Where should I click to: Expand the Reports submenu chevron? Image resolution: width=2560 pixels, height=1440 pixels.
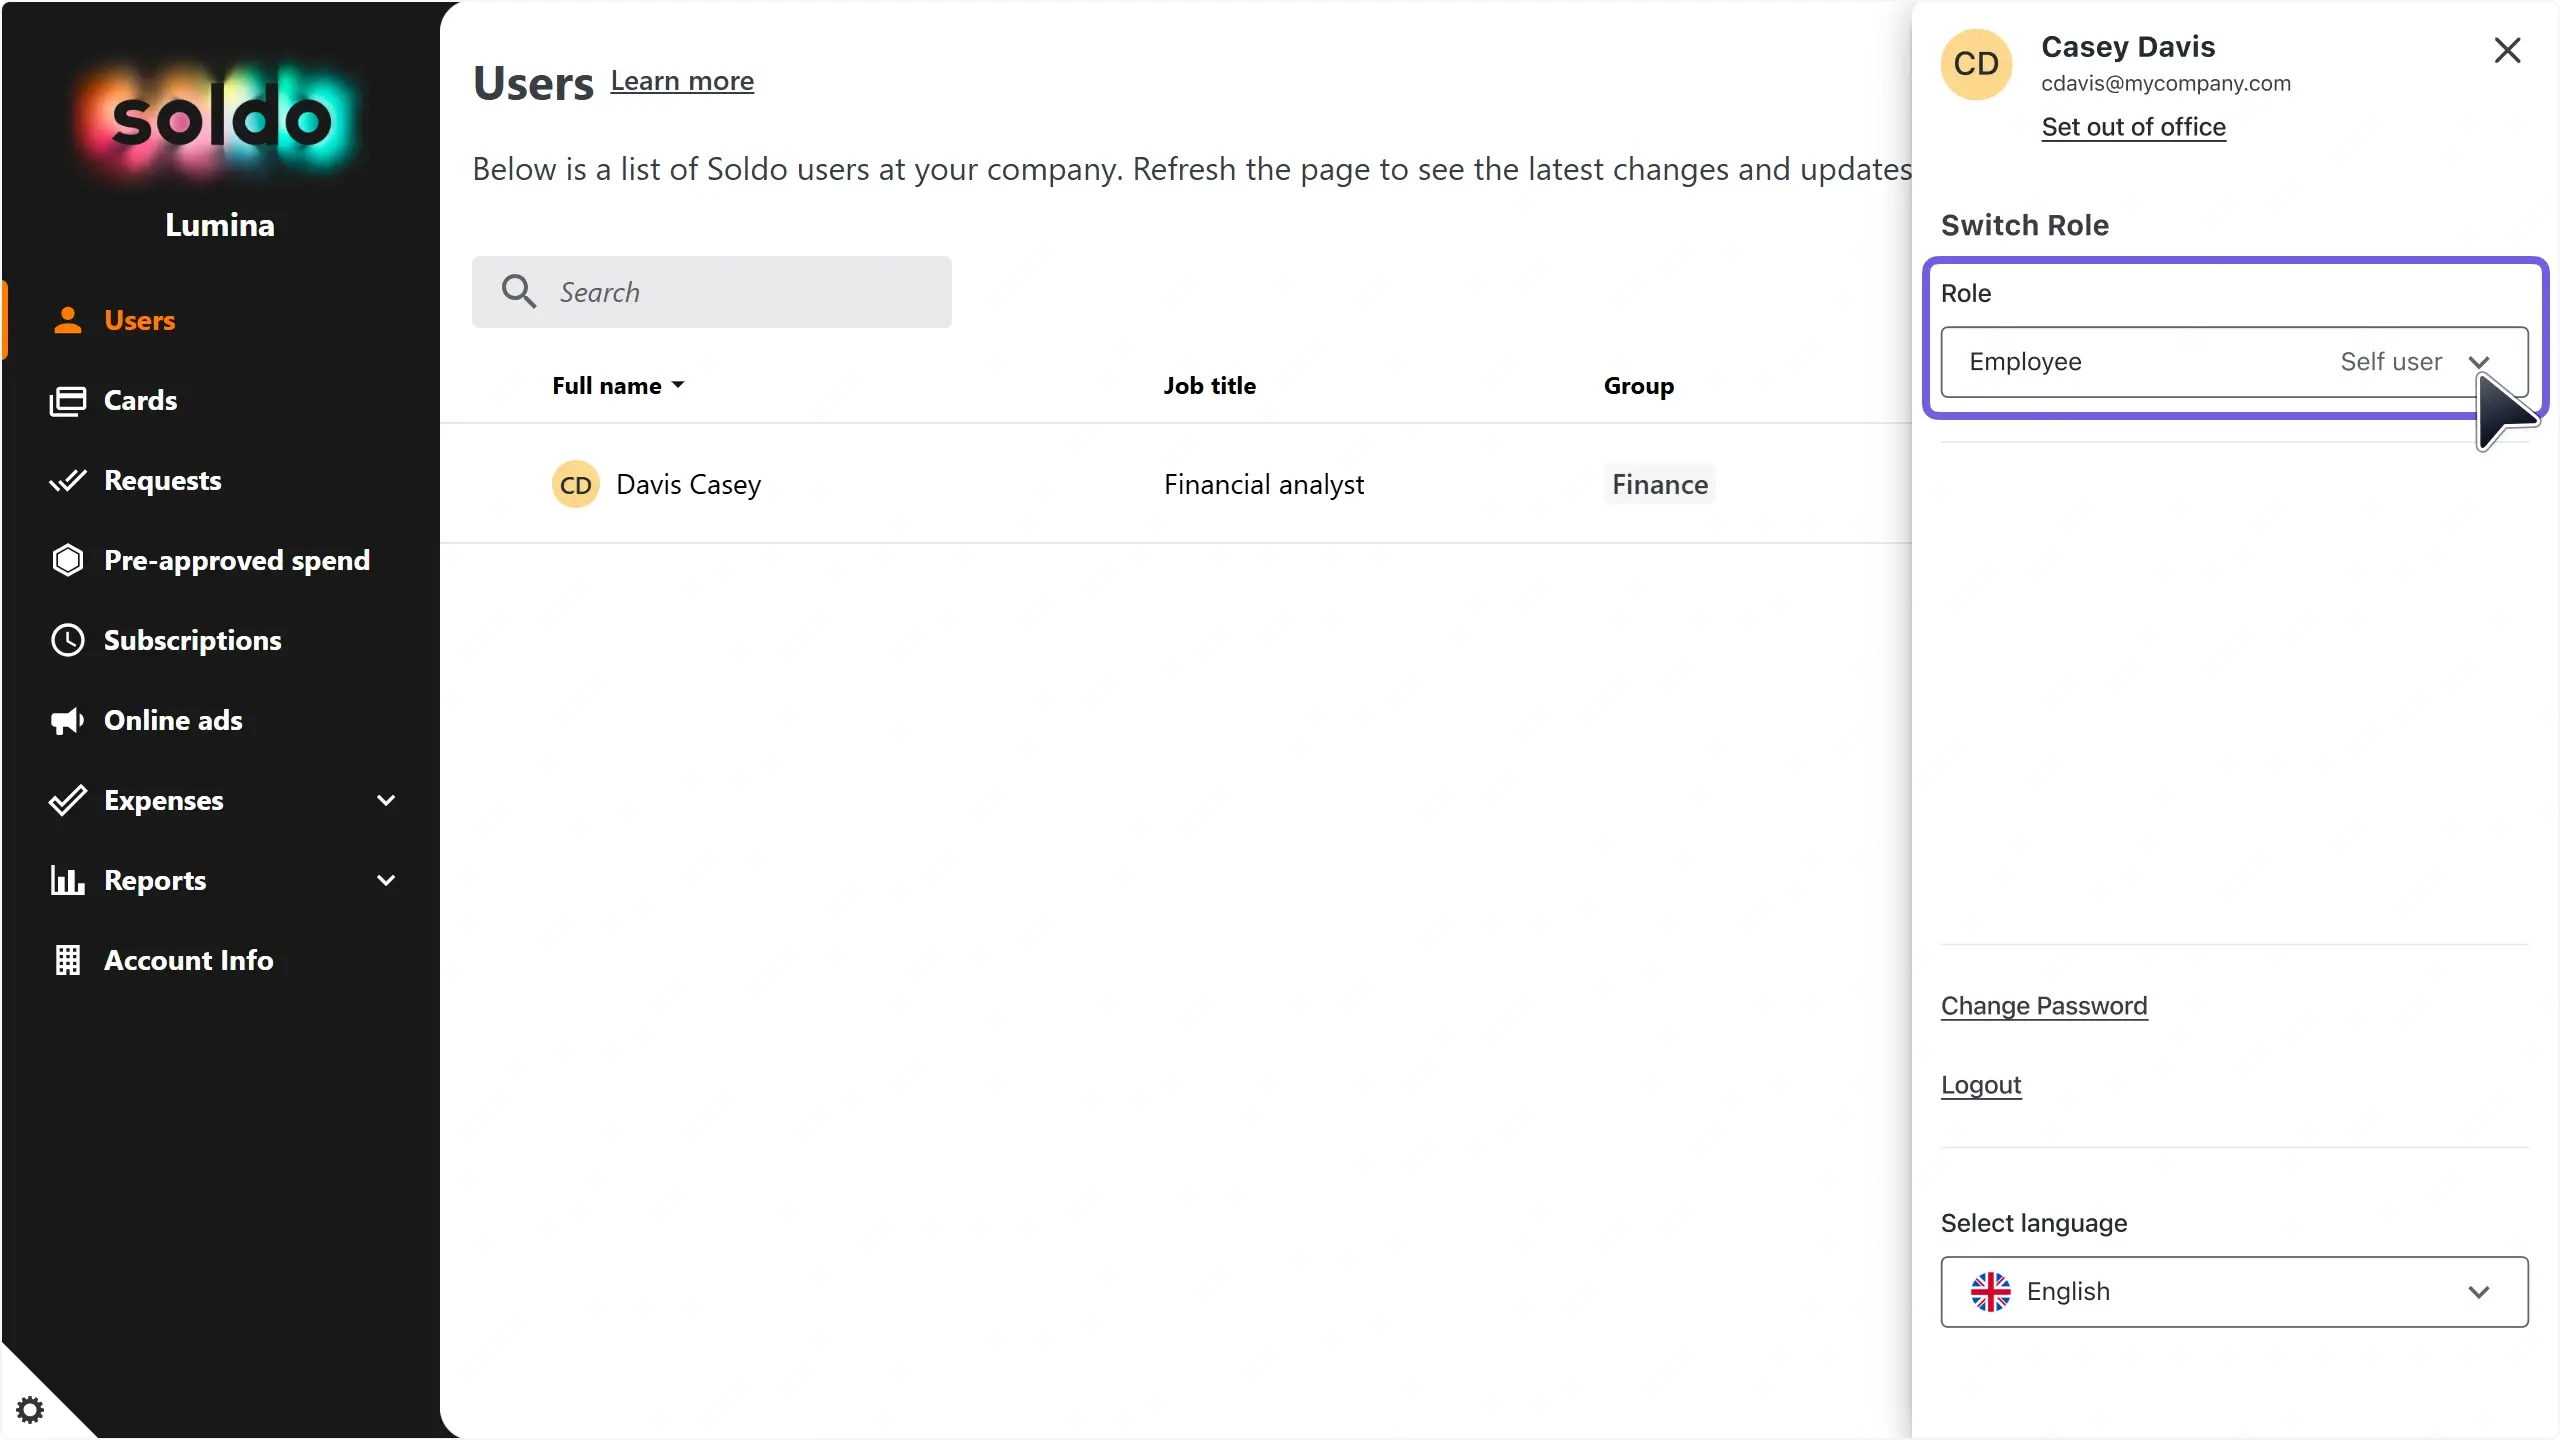[386, 880]
